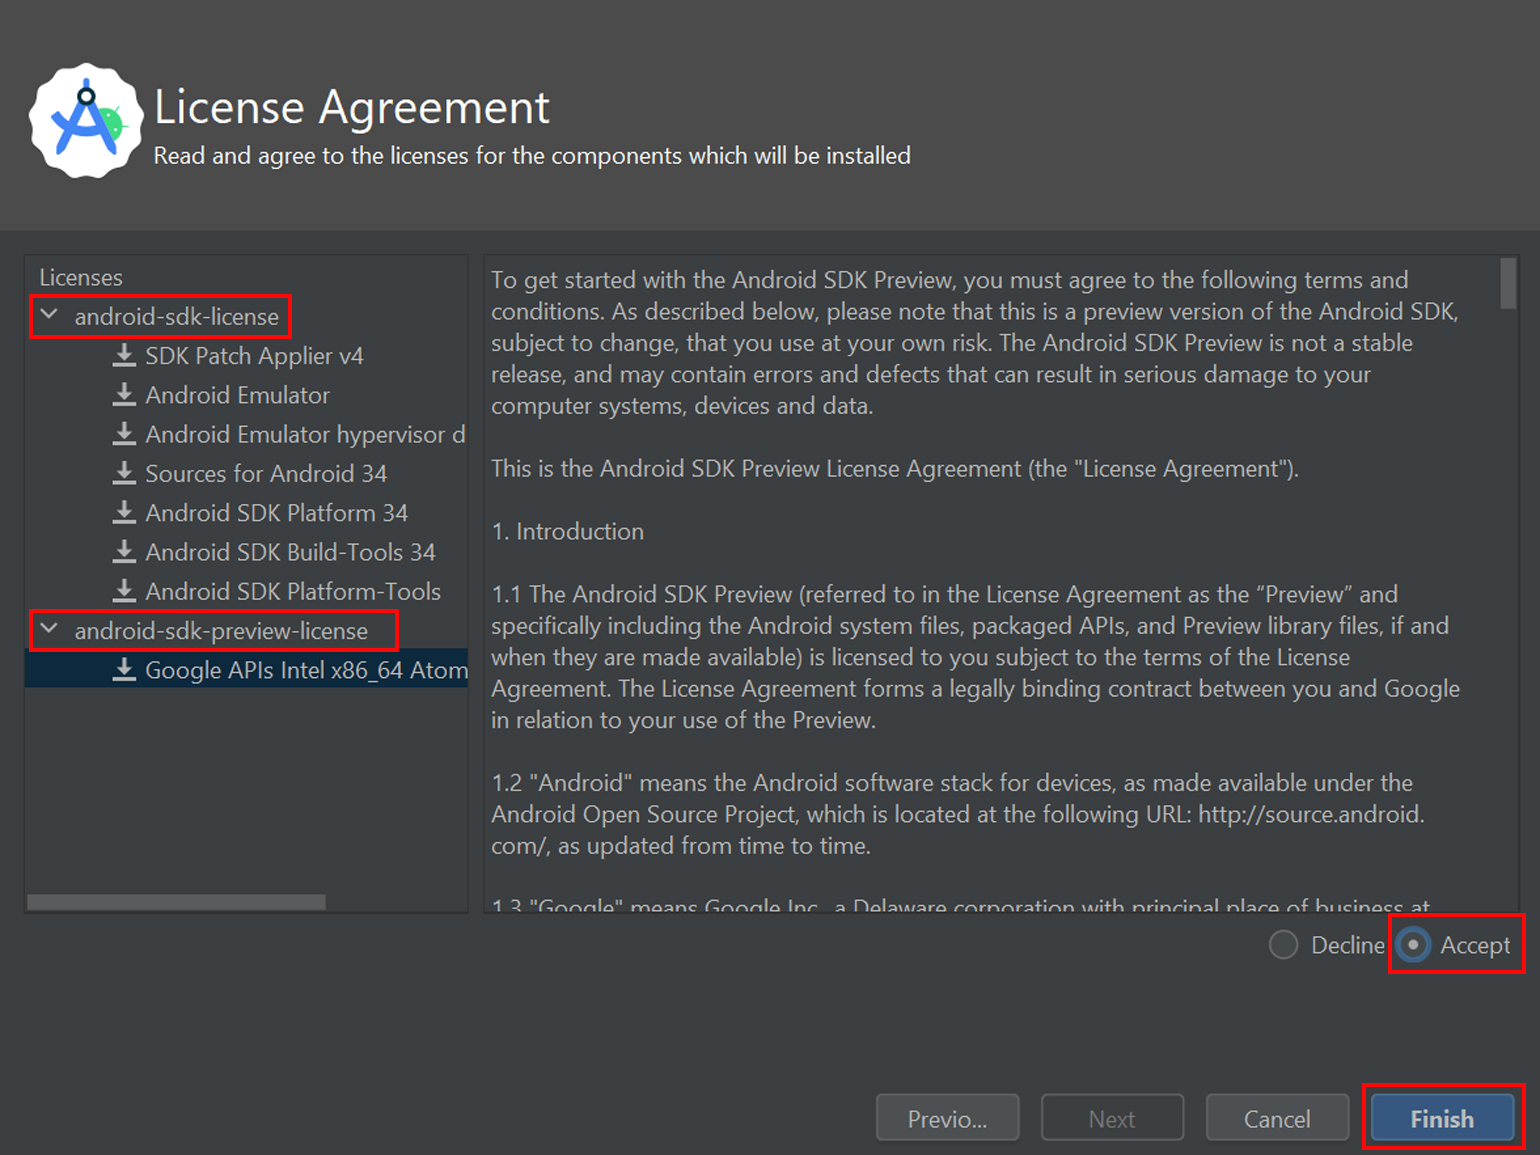Click download icon next to Emulator hypervisor driver
Screen dimensions: 1540x1155
point(124,434)
